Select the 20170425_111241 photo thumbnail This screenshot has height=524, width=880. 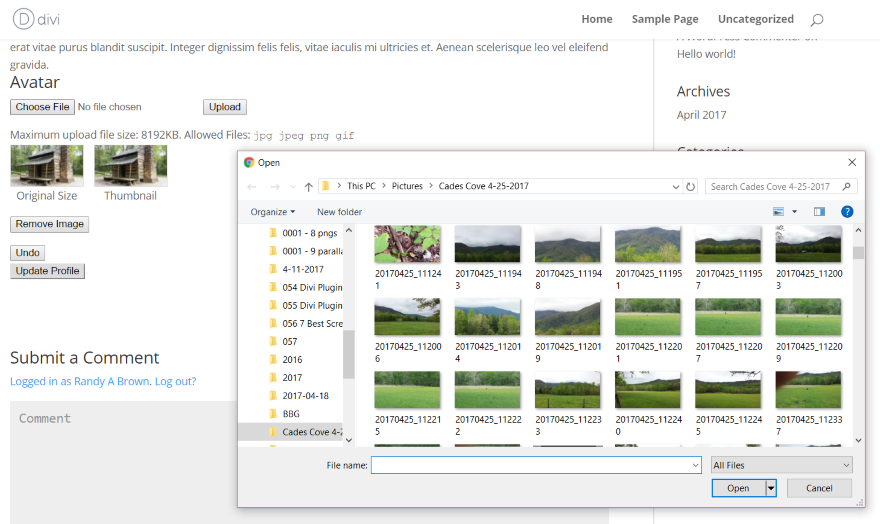pyautogui.click(x=407, y=244)
